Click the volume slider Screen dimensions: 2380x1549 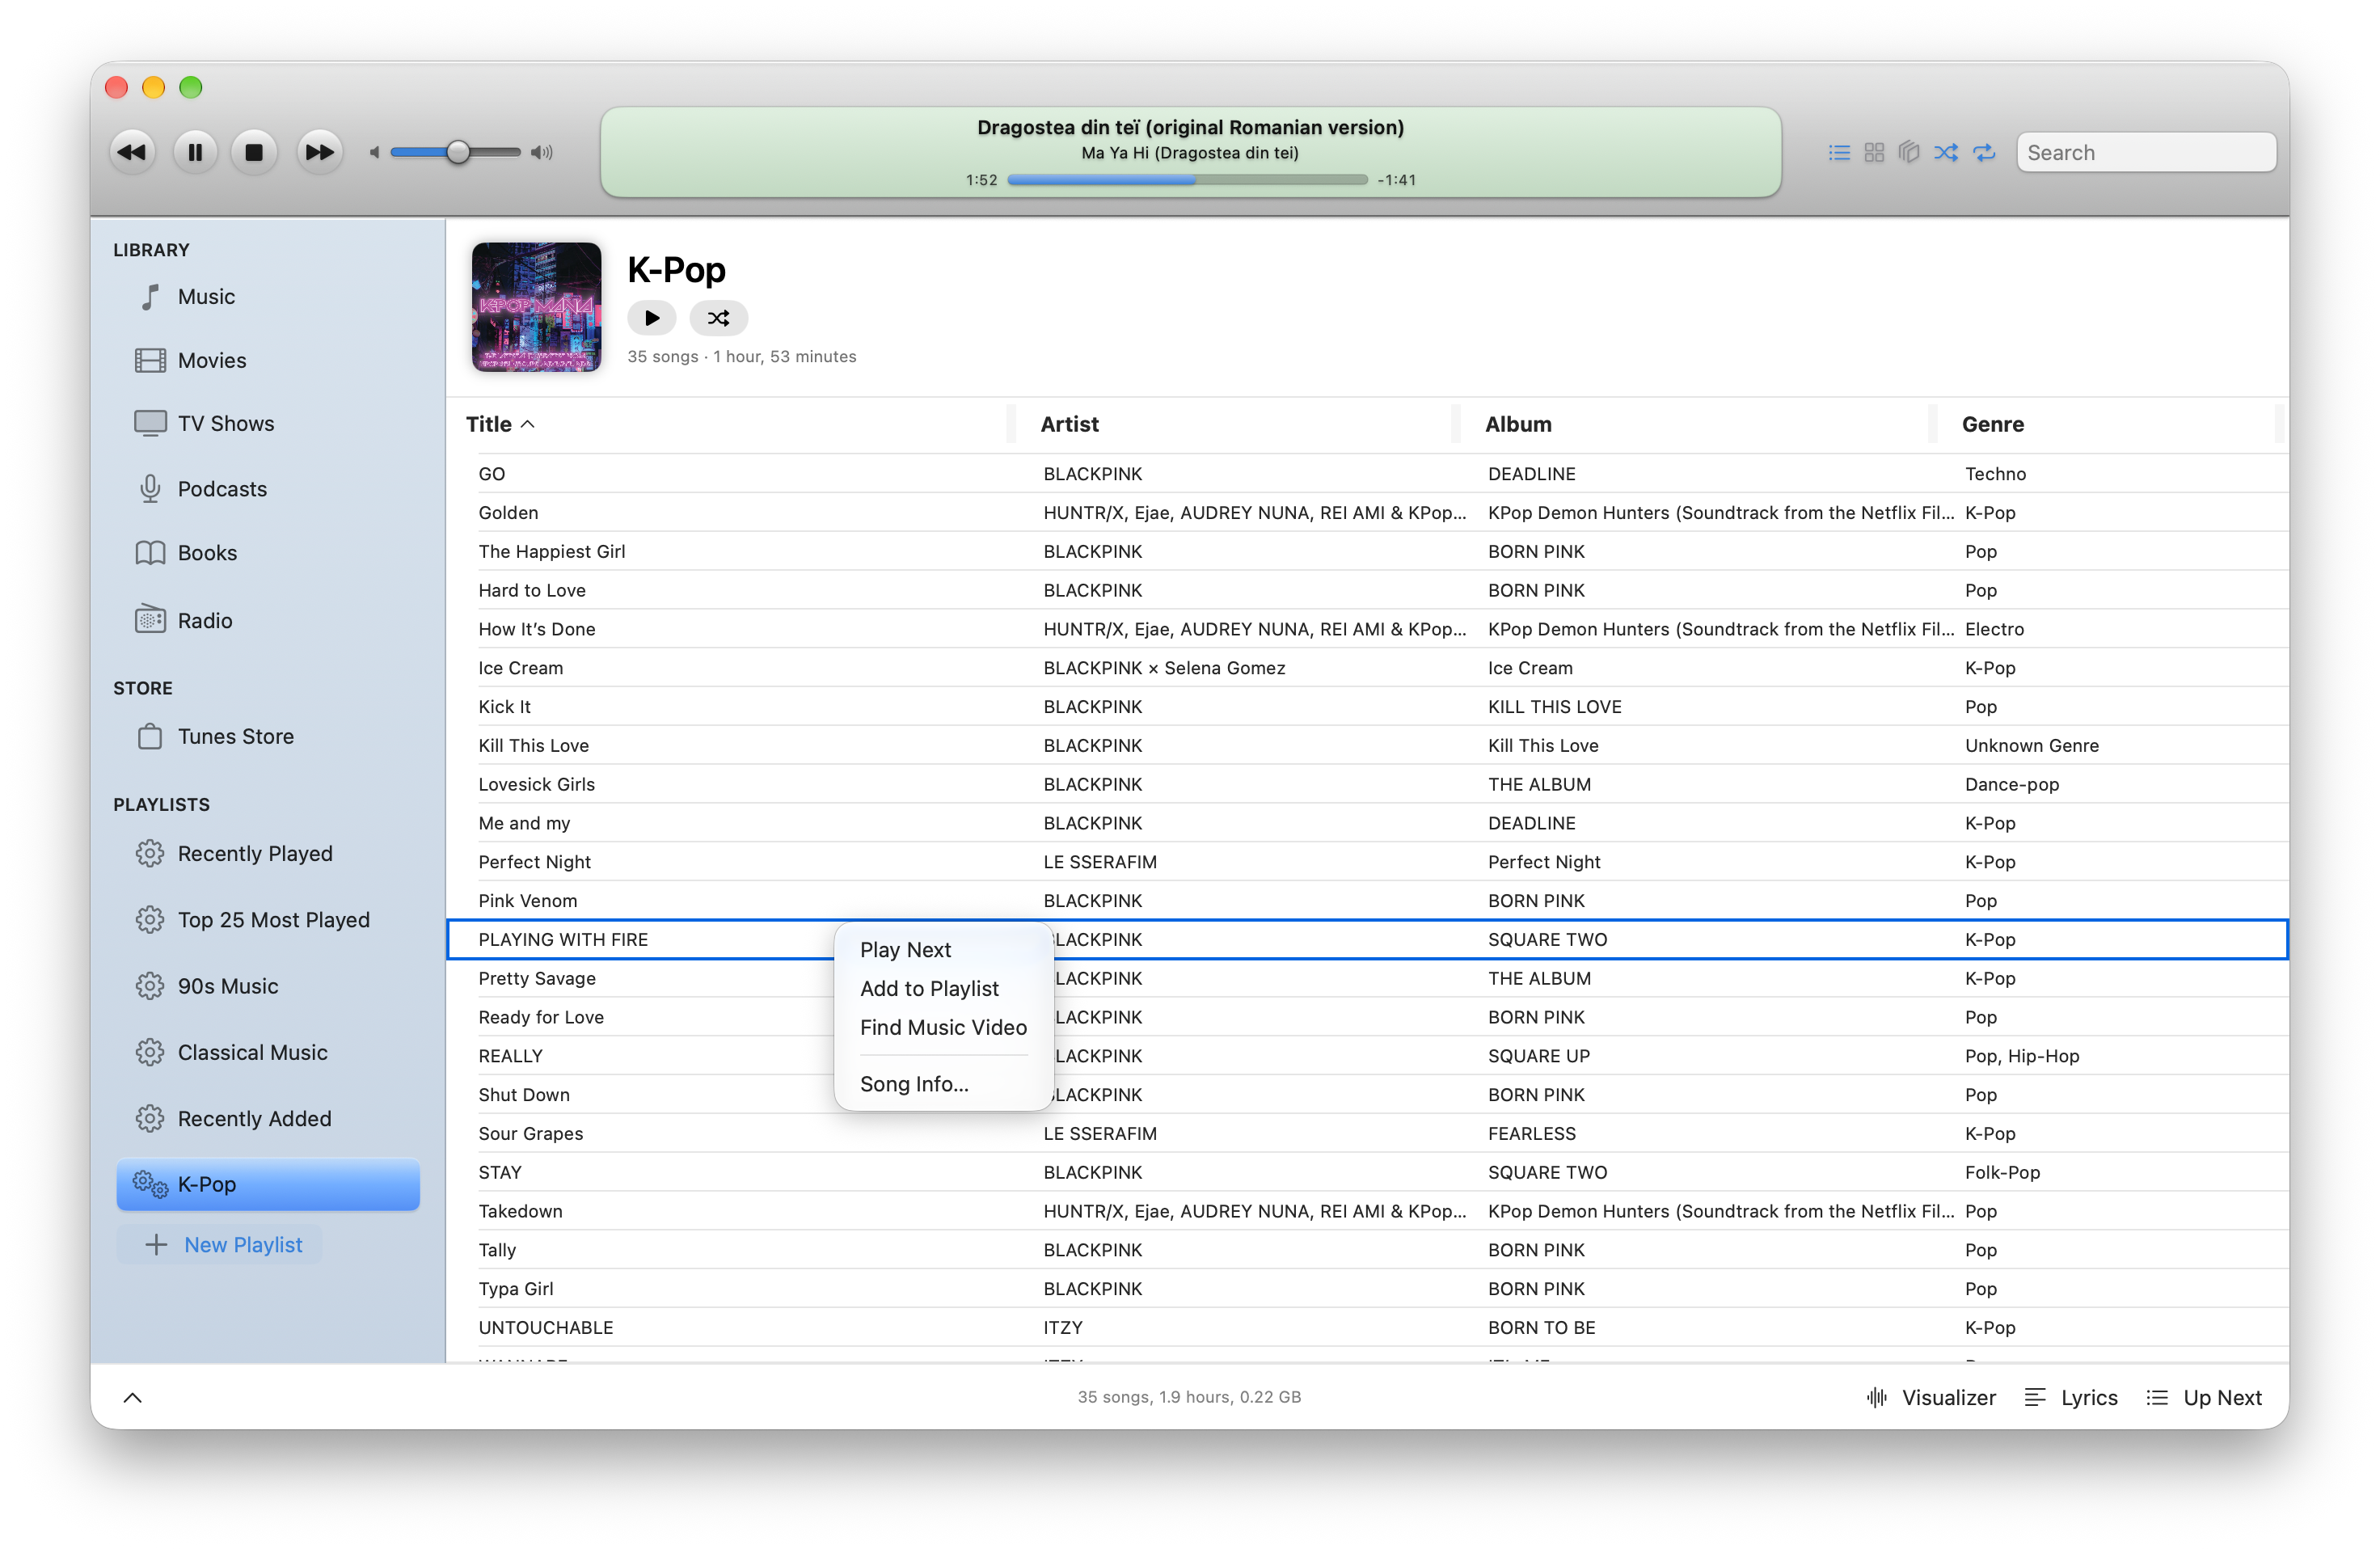[x=456, y=152]
